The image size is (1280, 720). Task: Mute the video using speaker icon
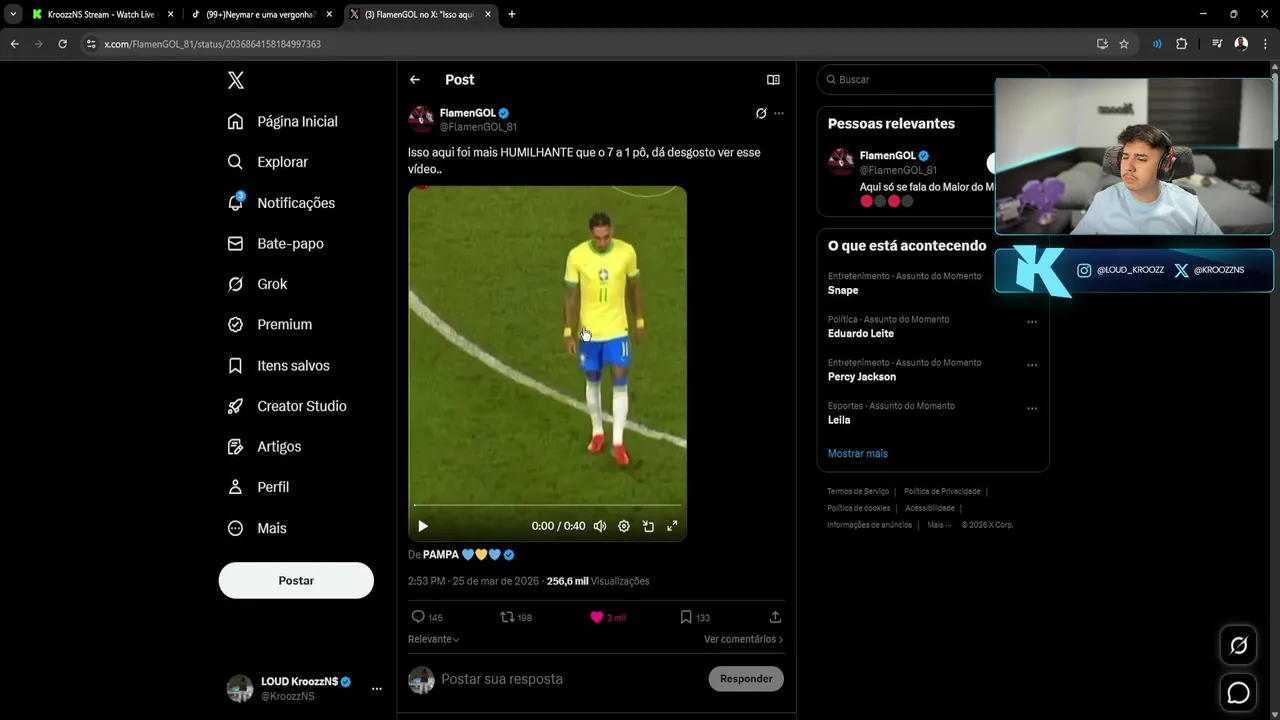600,526
